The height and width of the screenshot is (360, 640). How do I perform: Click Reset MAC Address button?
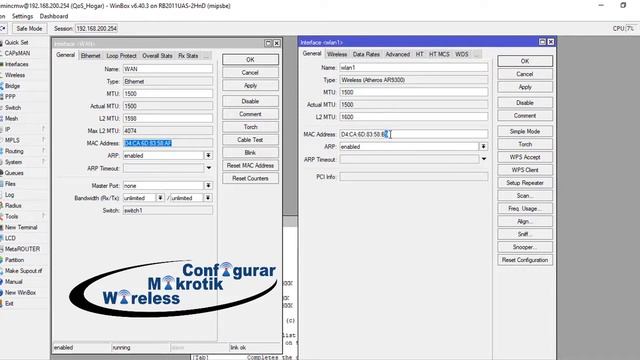pos(250,165)
